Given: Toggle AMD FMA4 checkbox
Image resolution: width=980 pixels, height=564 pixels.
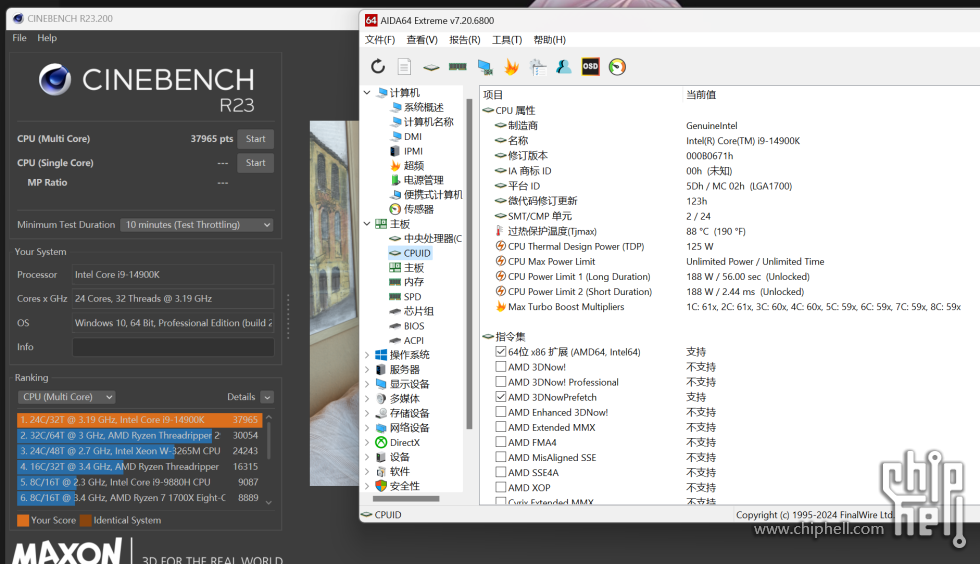Looking at the screenshot, I should point(501,442).
